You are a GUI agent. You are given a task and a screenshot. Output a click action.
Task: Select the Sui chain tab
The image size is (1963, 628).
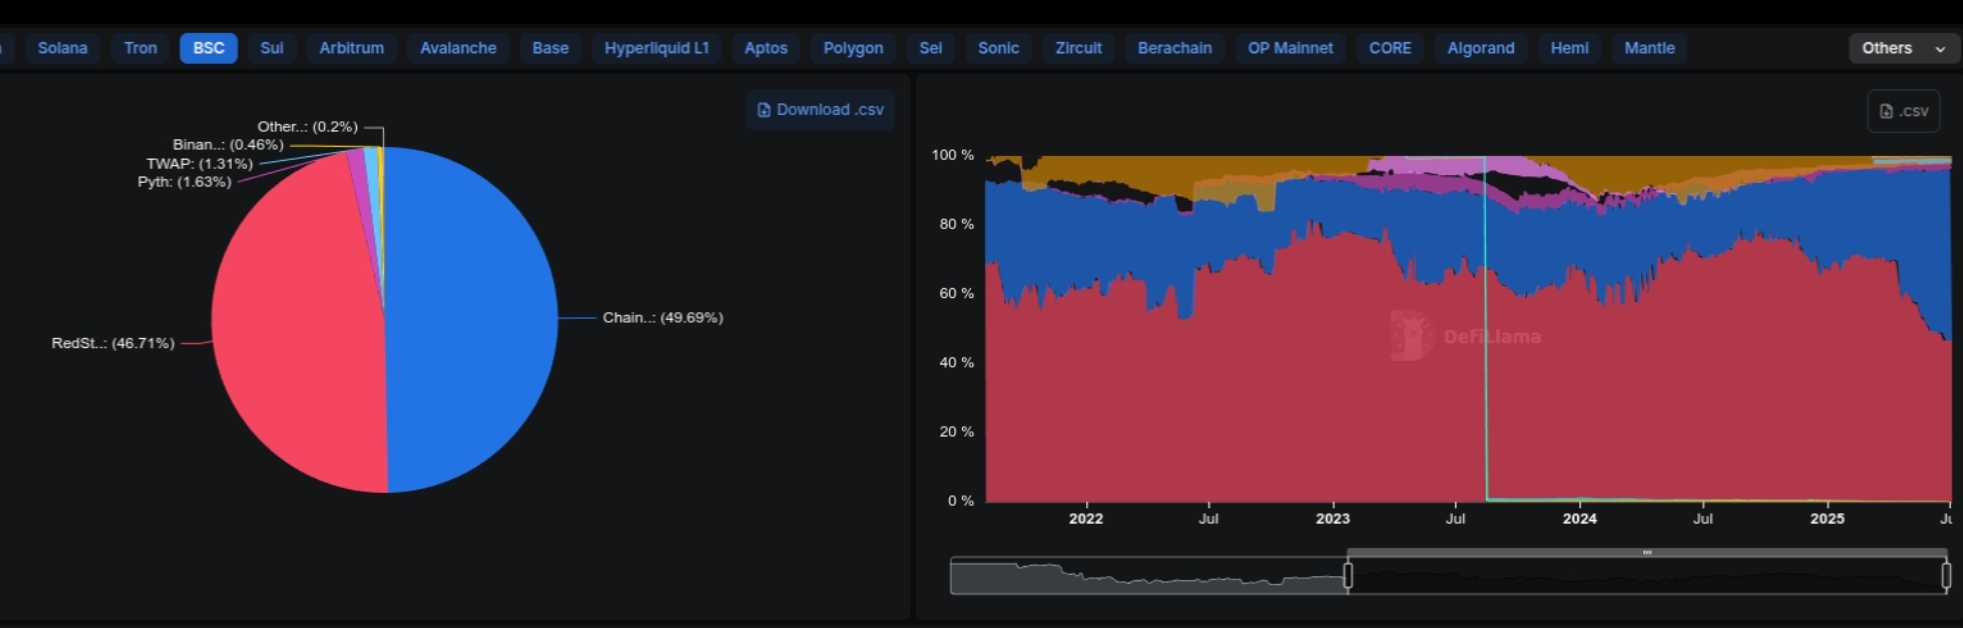pos(271,48)
